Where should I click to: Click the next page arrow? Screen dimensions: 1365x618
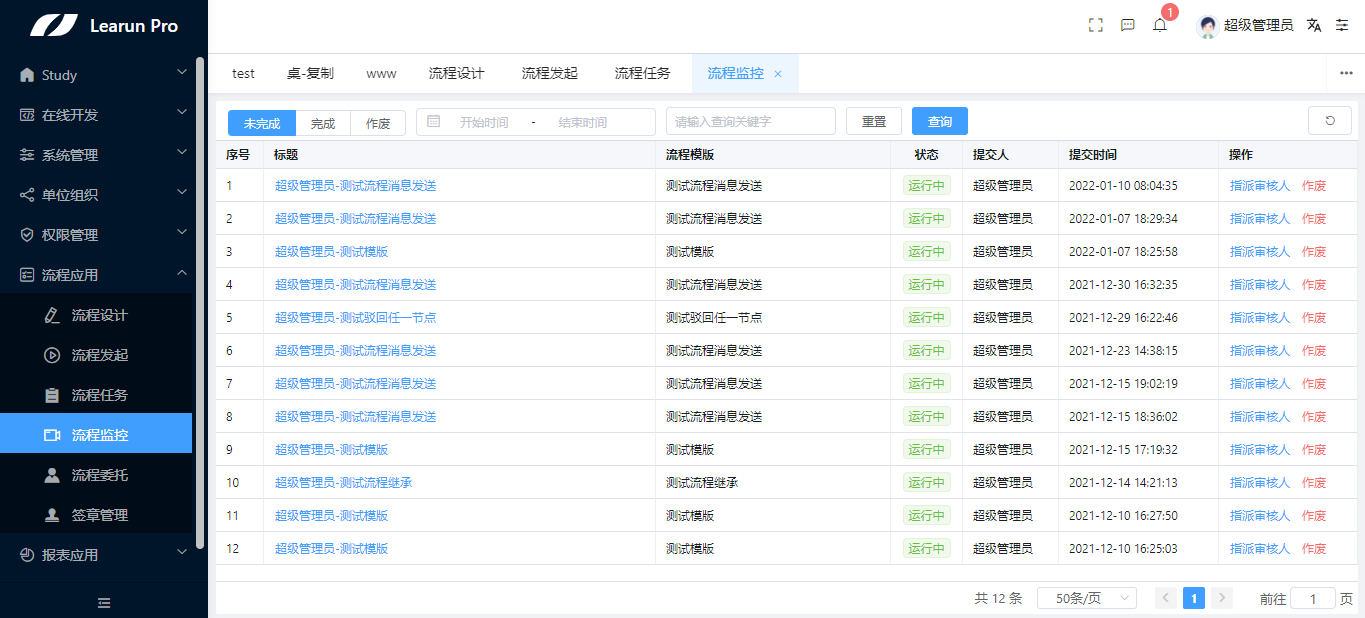tap(1222, 598)
